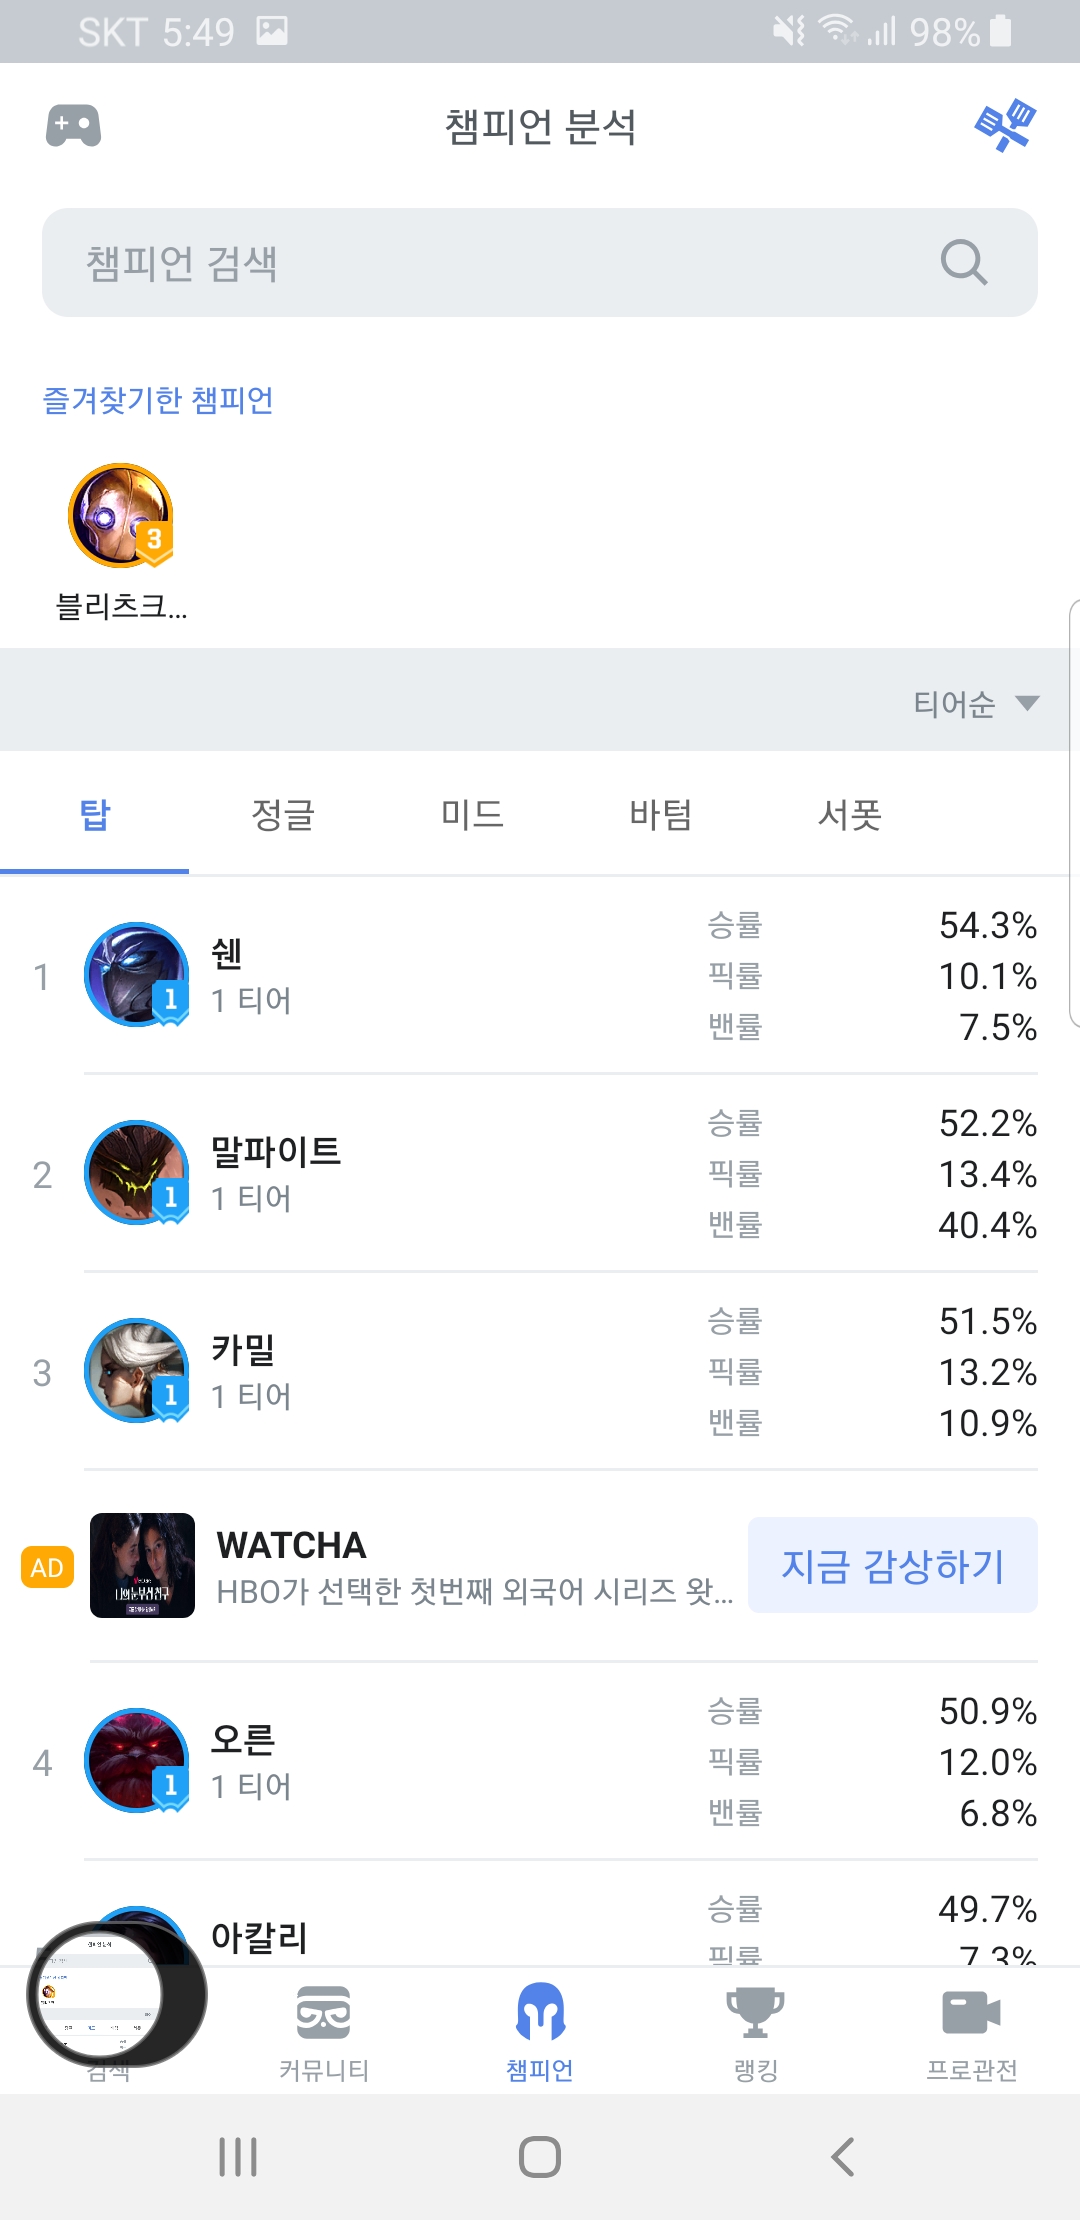Select the 바텀 lane tab
The width and height of the screenshot is (1080, 2220).
pyautogui.click(x=660, y=815)
